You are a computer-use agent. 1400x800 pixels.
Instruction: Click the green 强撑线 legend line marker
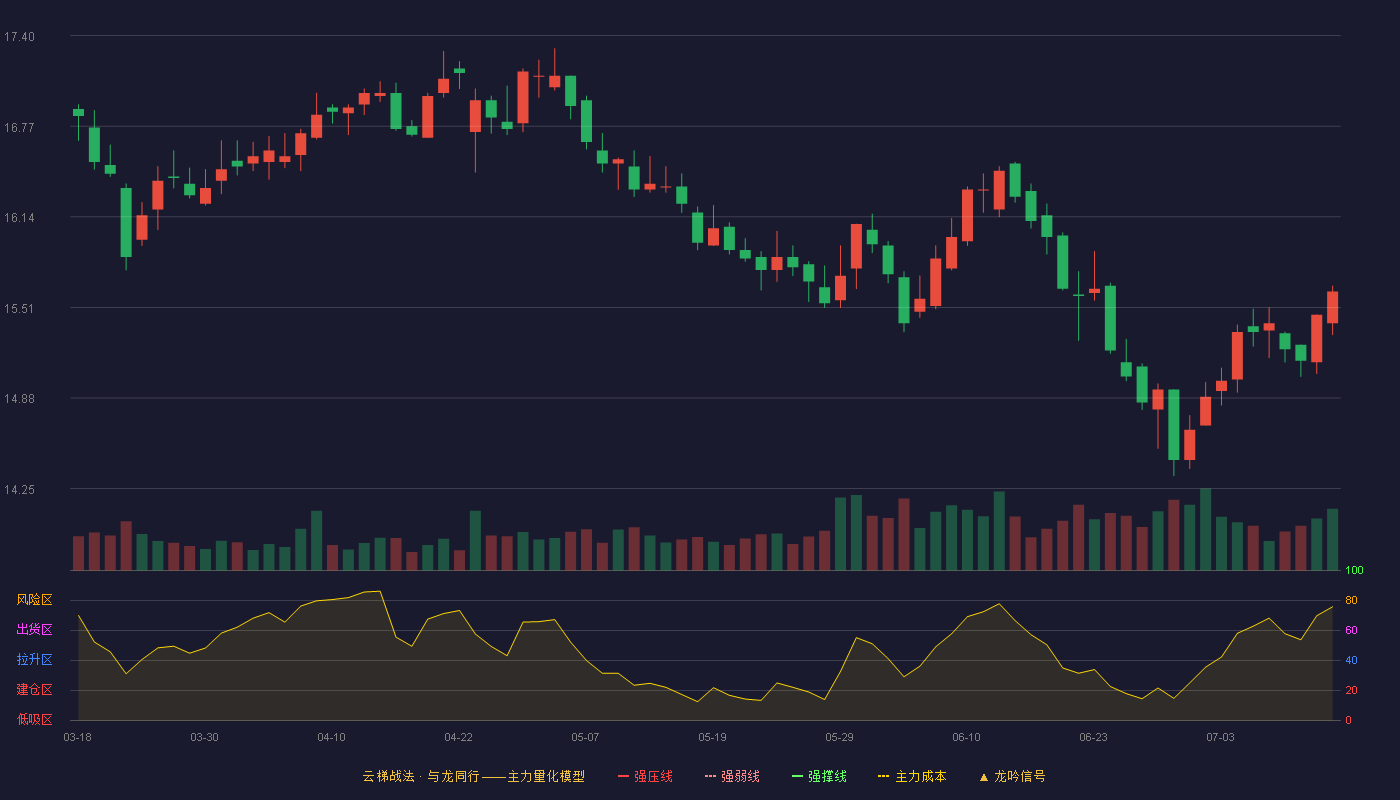798,776
